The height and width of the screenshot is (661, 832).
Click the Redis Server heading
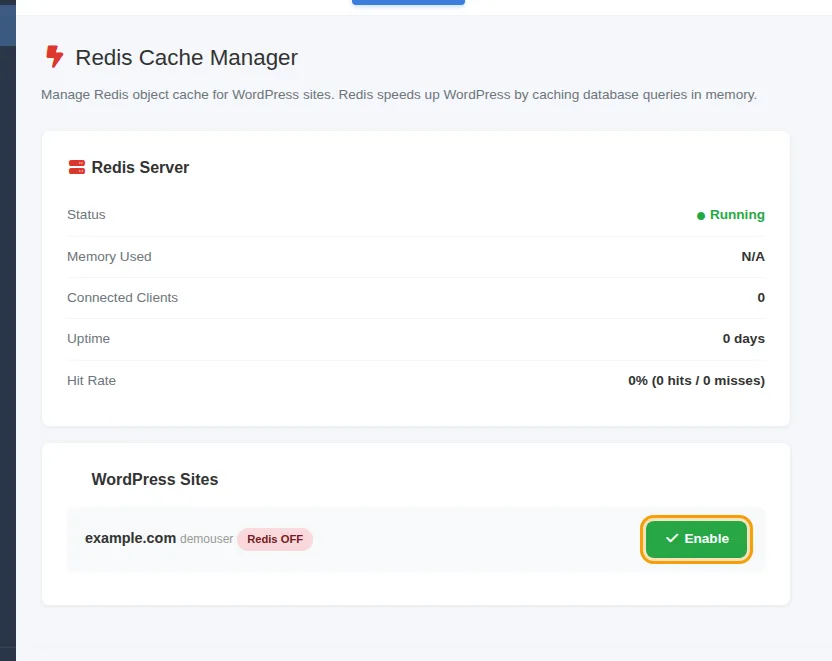pyautogui.click(x=140, y=168)
